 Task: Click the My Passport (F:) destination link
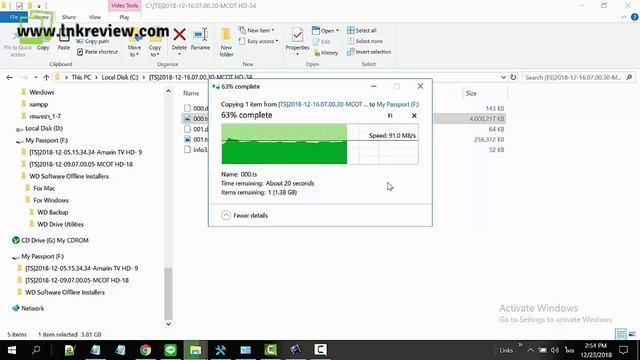[398, 104]
